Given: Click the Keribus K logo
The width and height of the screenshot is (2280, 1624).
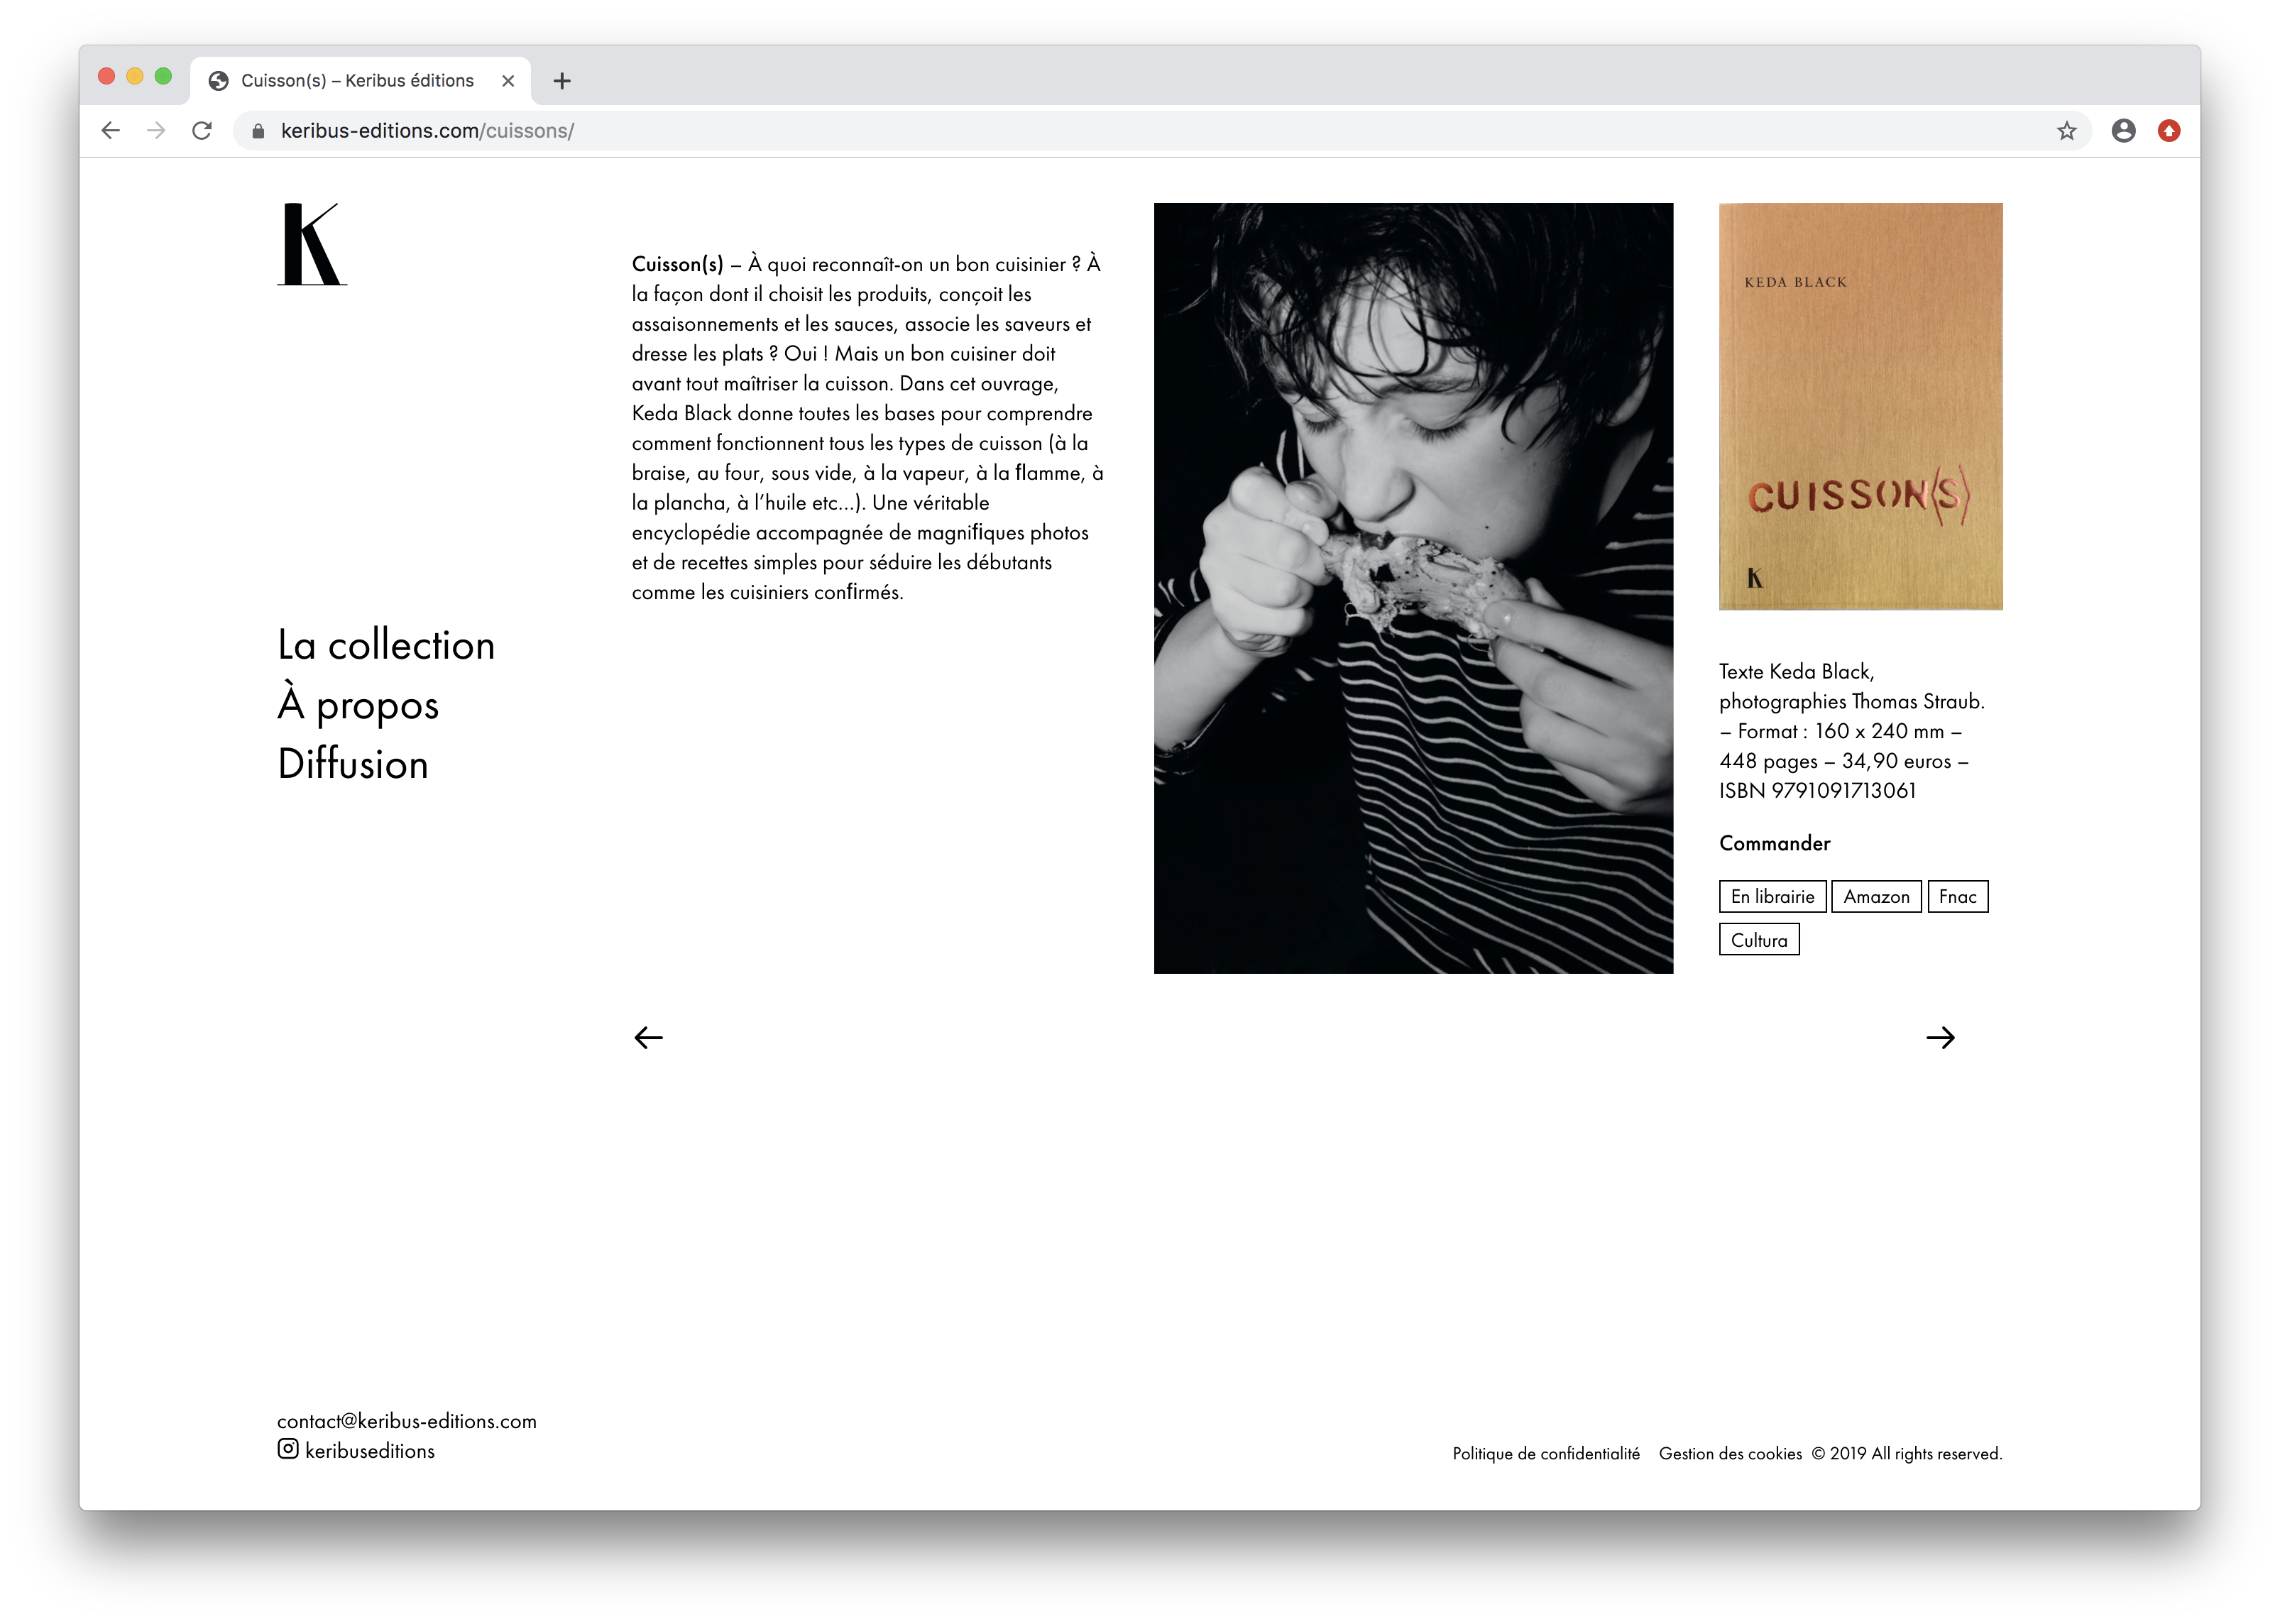Looking at the screenshot, I should tap(311, 245).
